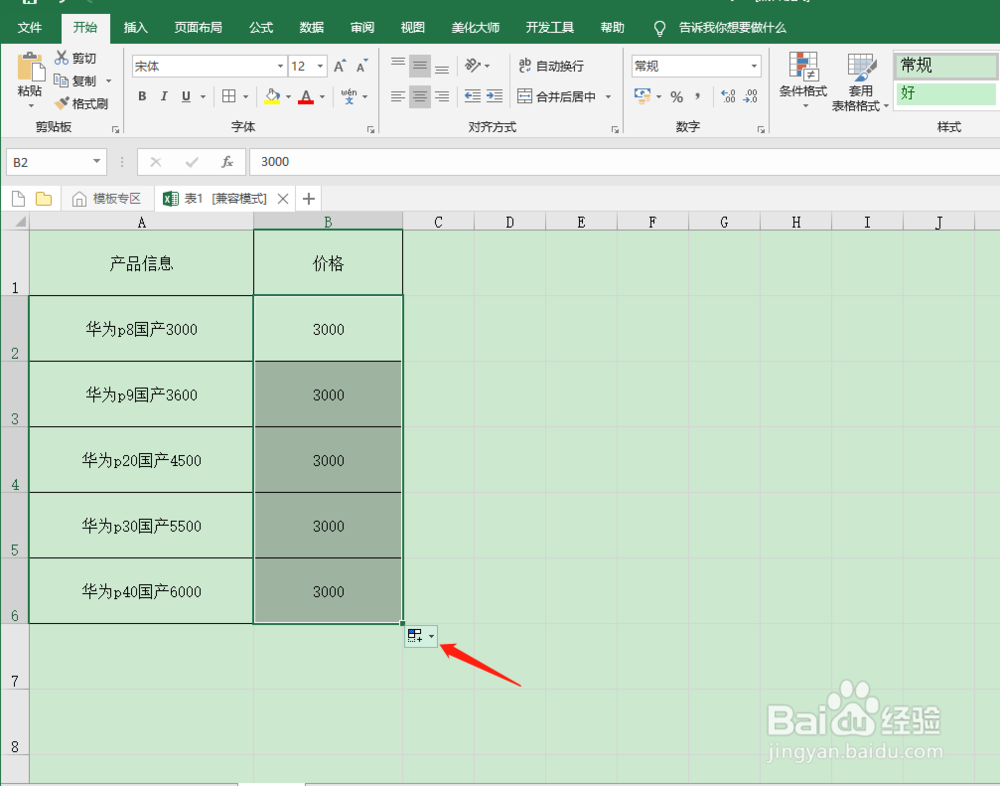Apply the yellow fill color bucket
The width and height of the screenshot is (1000, 786).
point(272,96)
